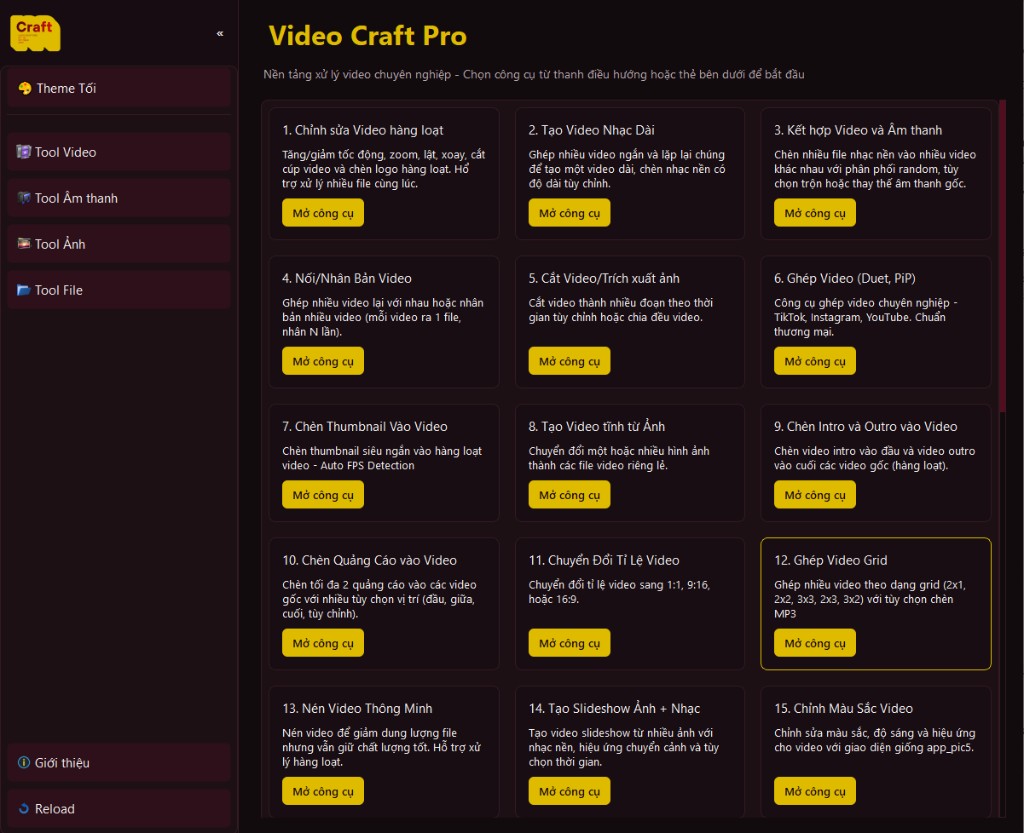
Task: Open tool for Tạo Slideshow Ảnh + Nhạc
Action: tap(569, 791)
